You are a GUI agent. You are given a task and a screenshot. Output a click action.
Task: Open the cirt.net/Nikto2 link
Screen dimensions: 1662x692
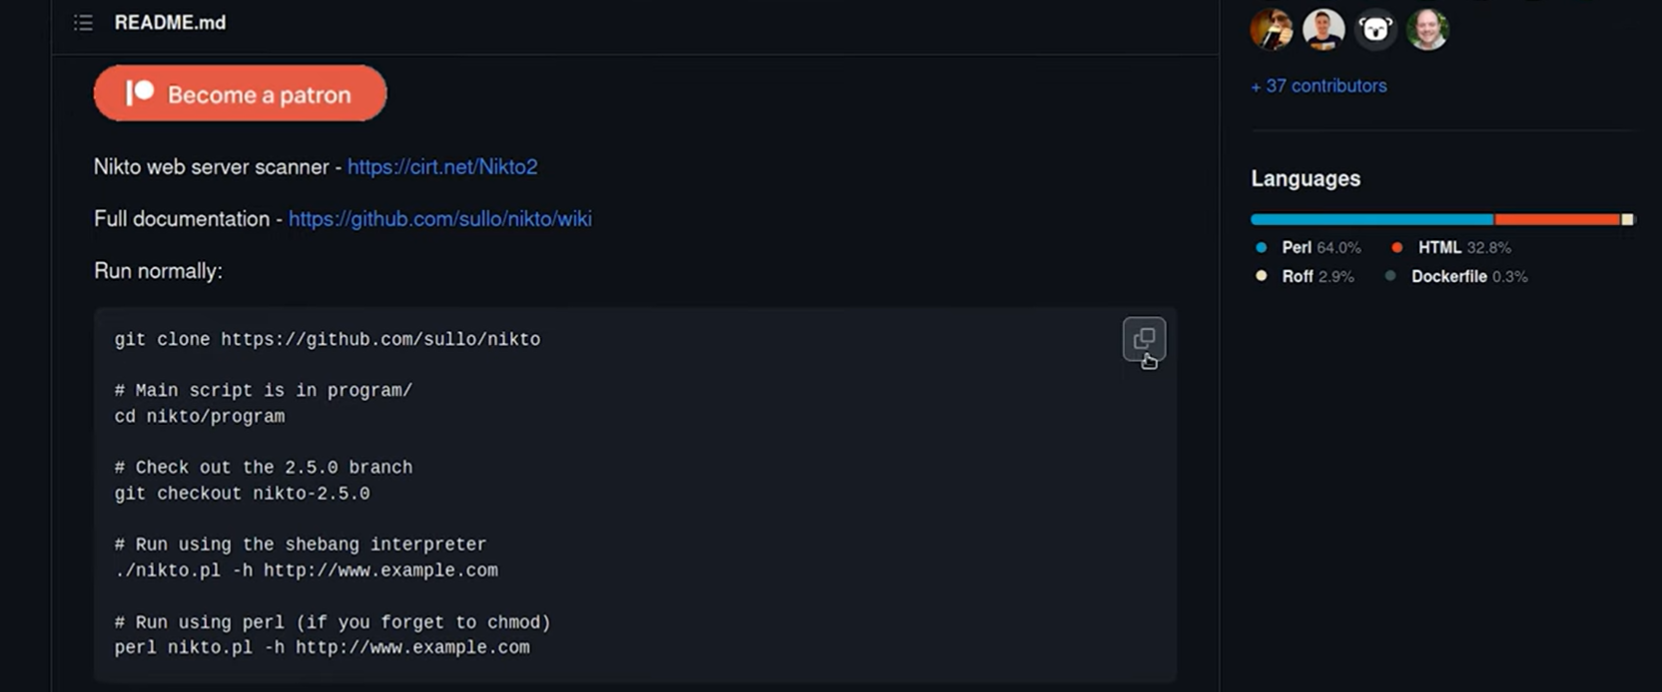click(x=442, y=167)
